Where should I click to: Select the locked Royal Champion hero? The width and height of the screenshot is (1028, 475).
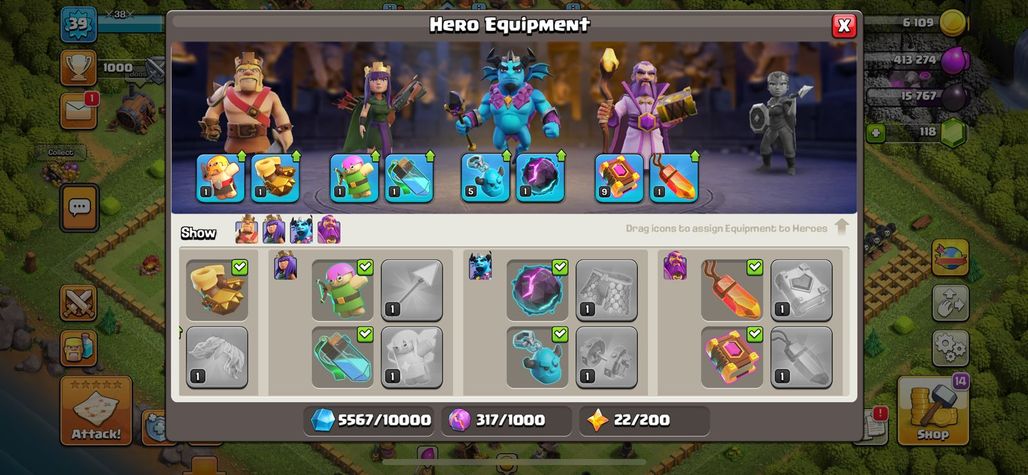[778, 123]
